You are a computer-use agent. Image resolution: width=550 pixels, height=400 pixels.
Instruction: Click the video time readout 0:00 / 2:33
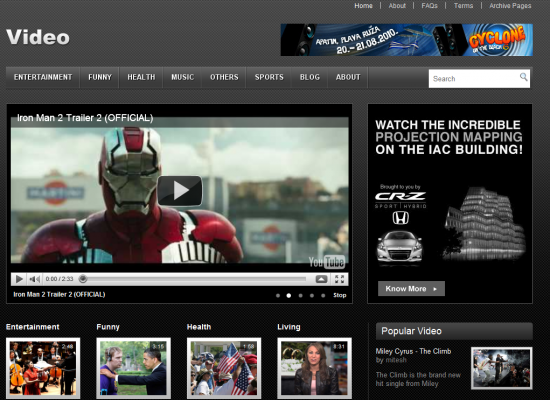click(59, 279)
